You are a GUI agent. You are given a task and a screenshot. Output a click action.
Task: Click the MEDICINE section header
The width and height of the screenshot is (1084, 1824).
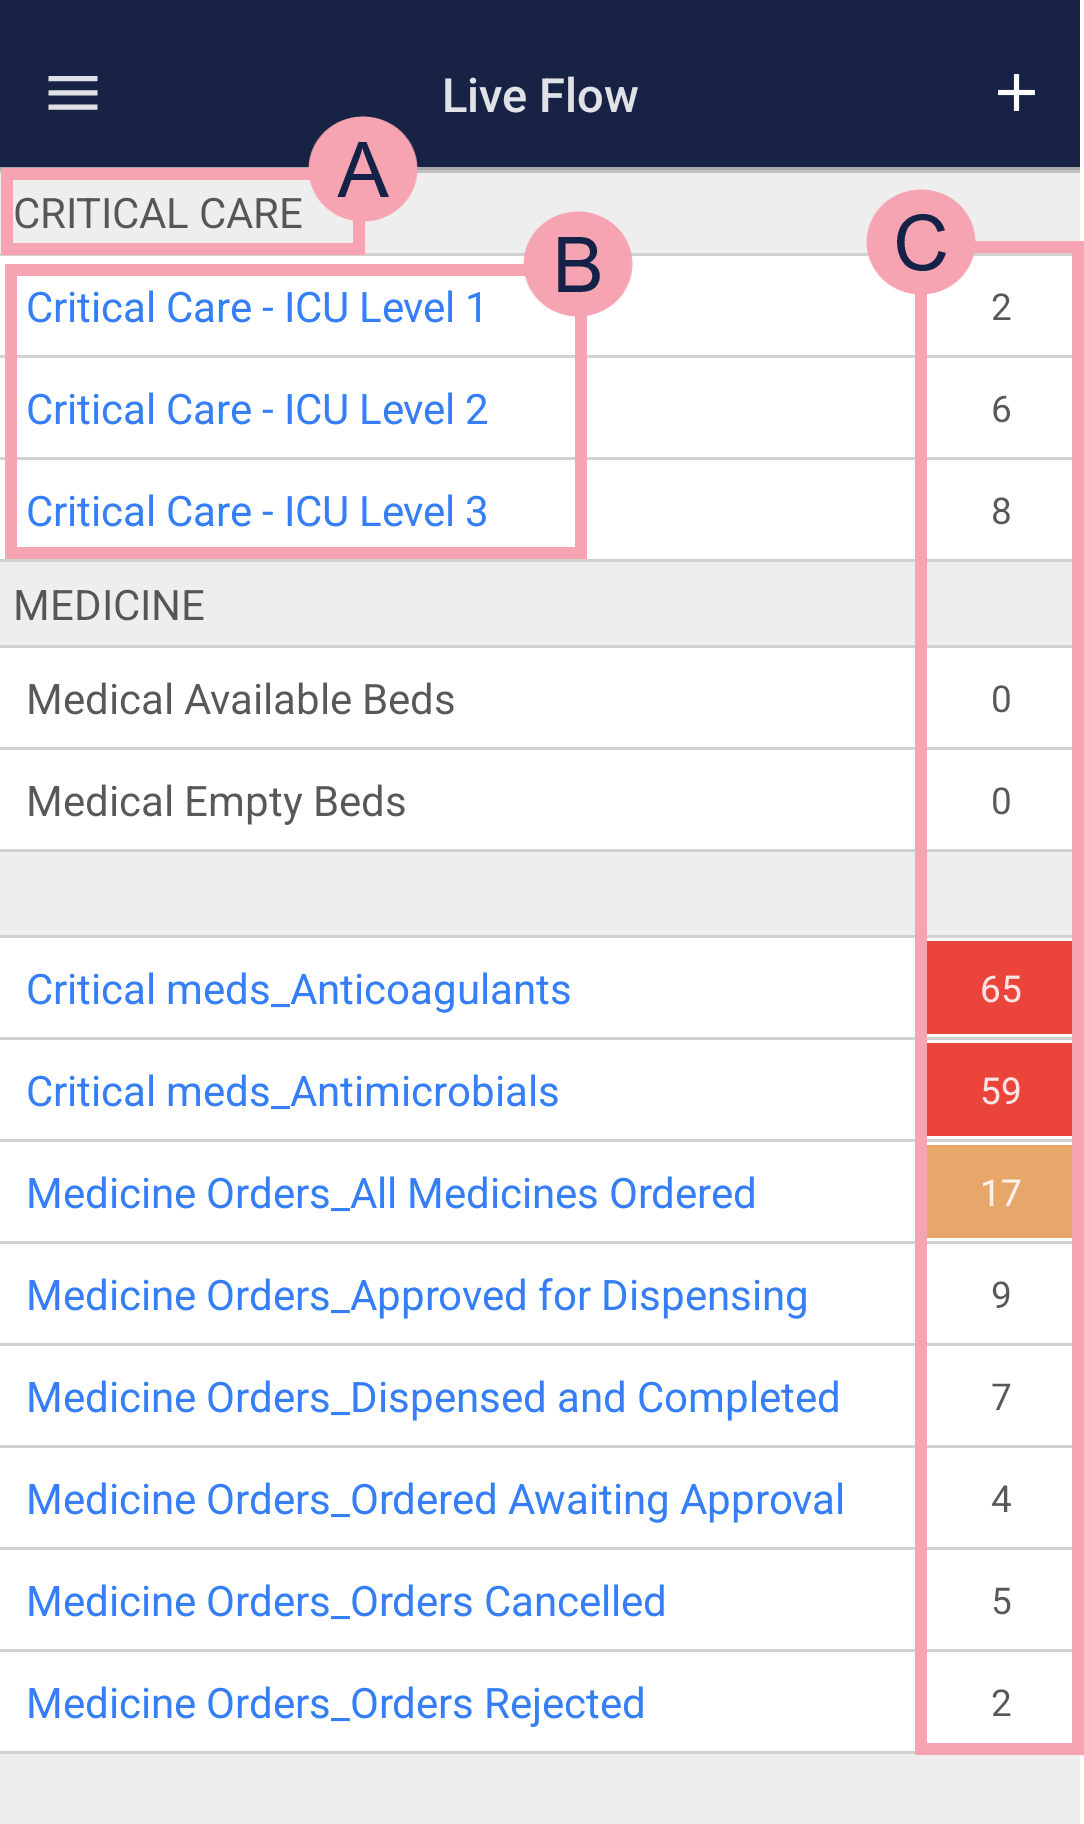tap(110, 606)
